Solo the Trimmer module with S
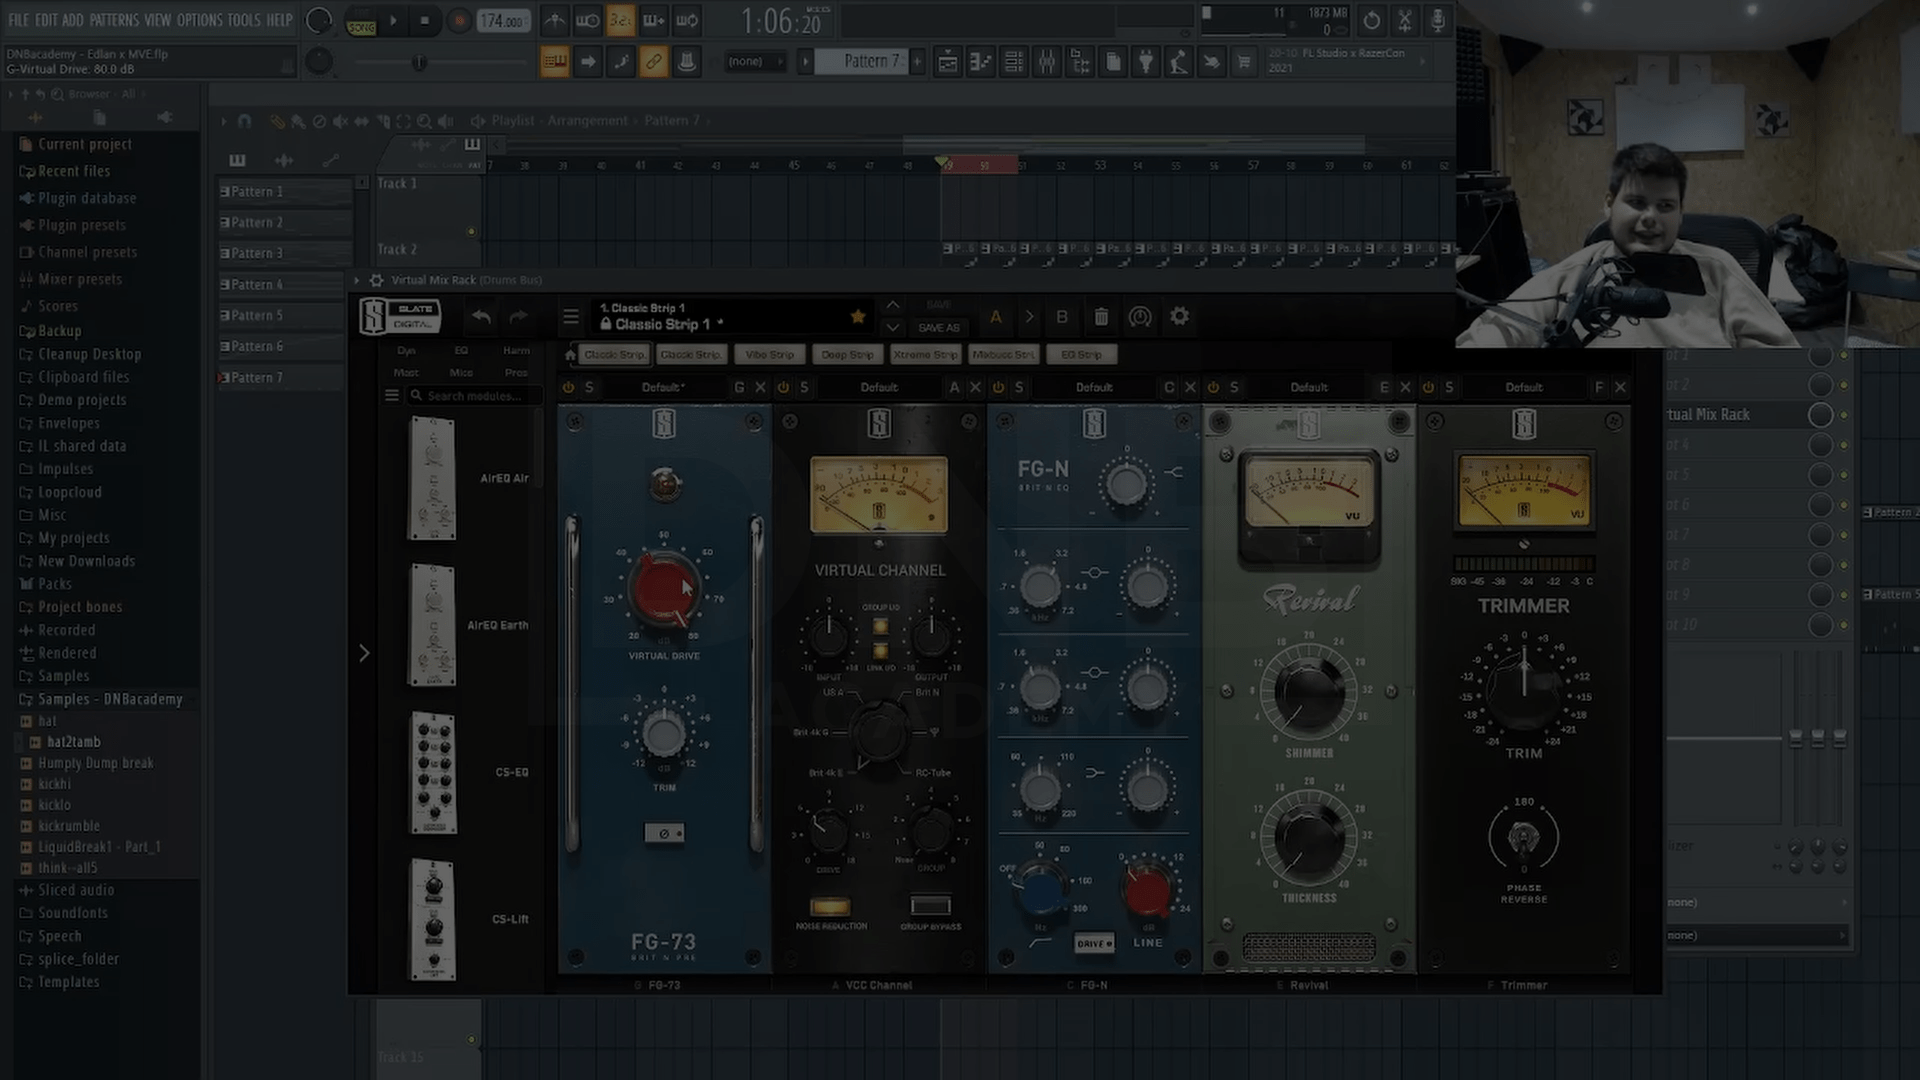 click(x=1449, y=387)
